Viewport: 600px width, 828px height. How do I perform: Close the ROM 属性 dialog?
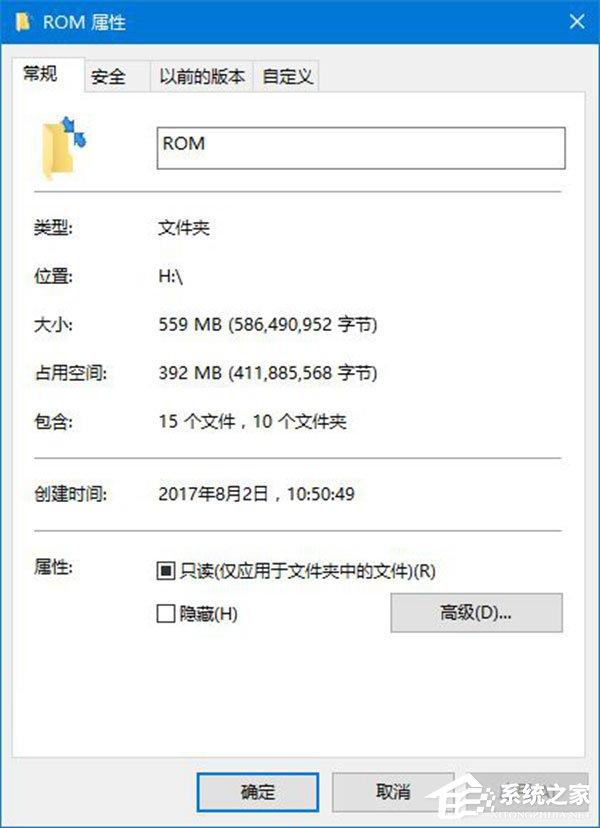[x=577, y=22]
